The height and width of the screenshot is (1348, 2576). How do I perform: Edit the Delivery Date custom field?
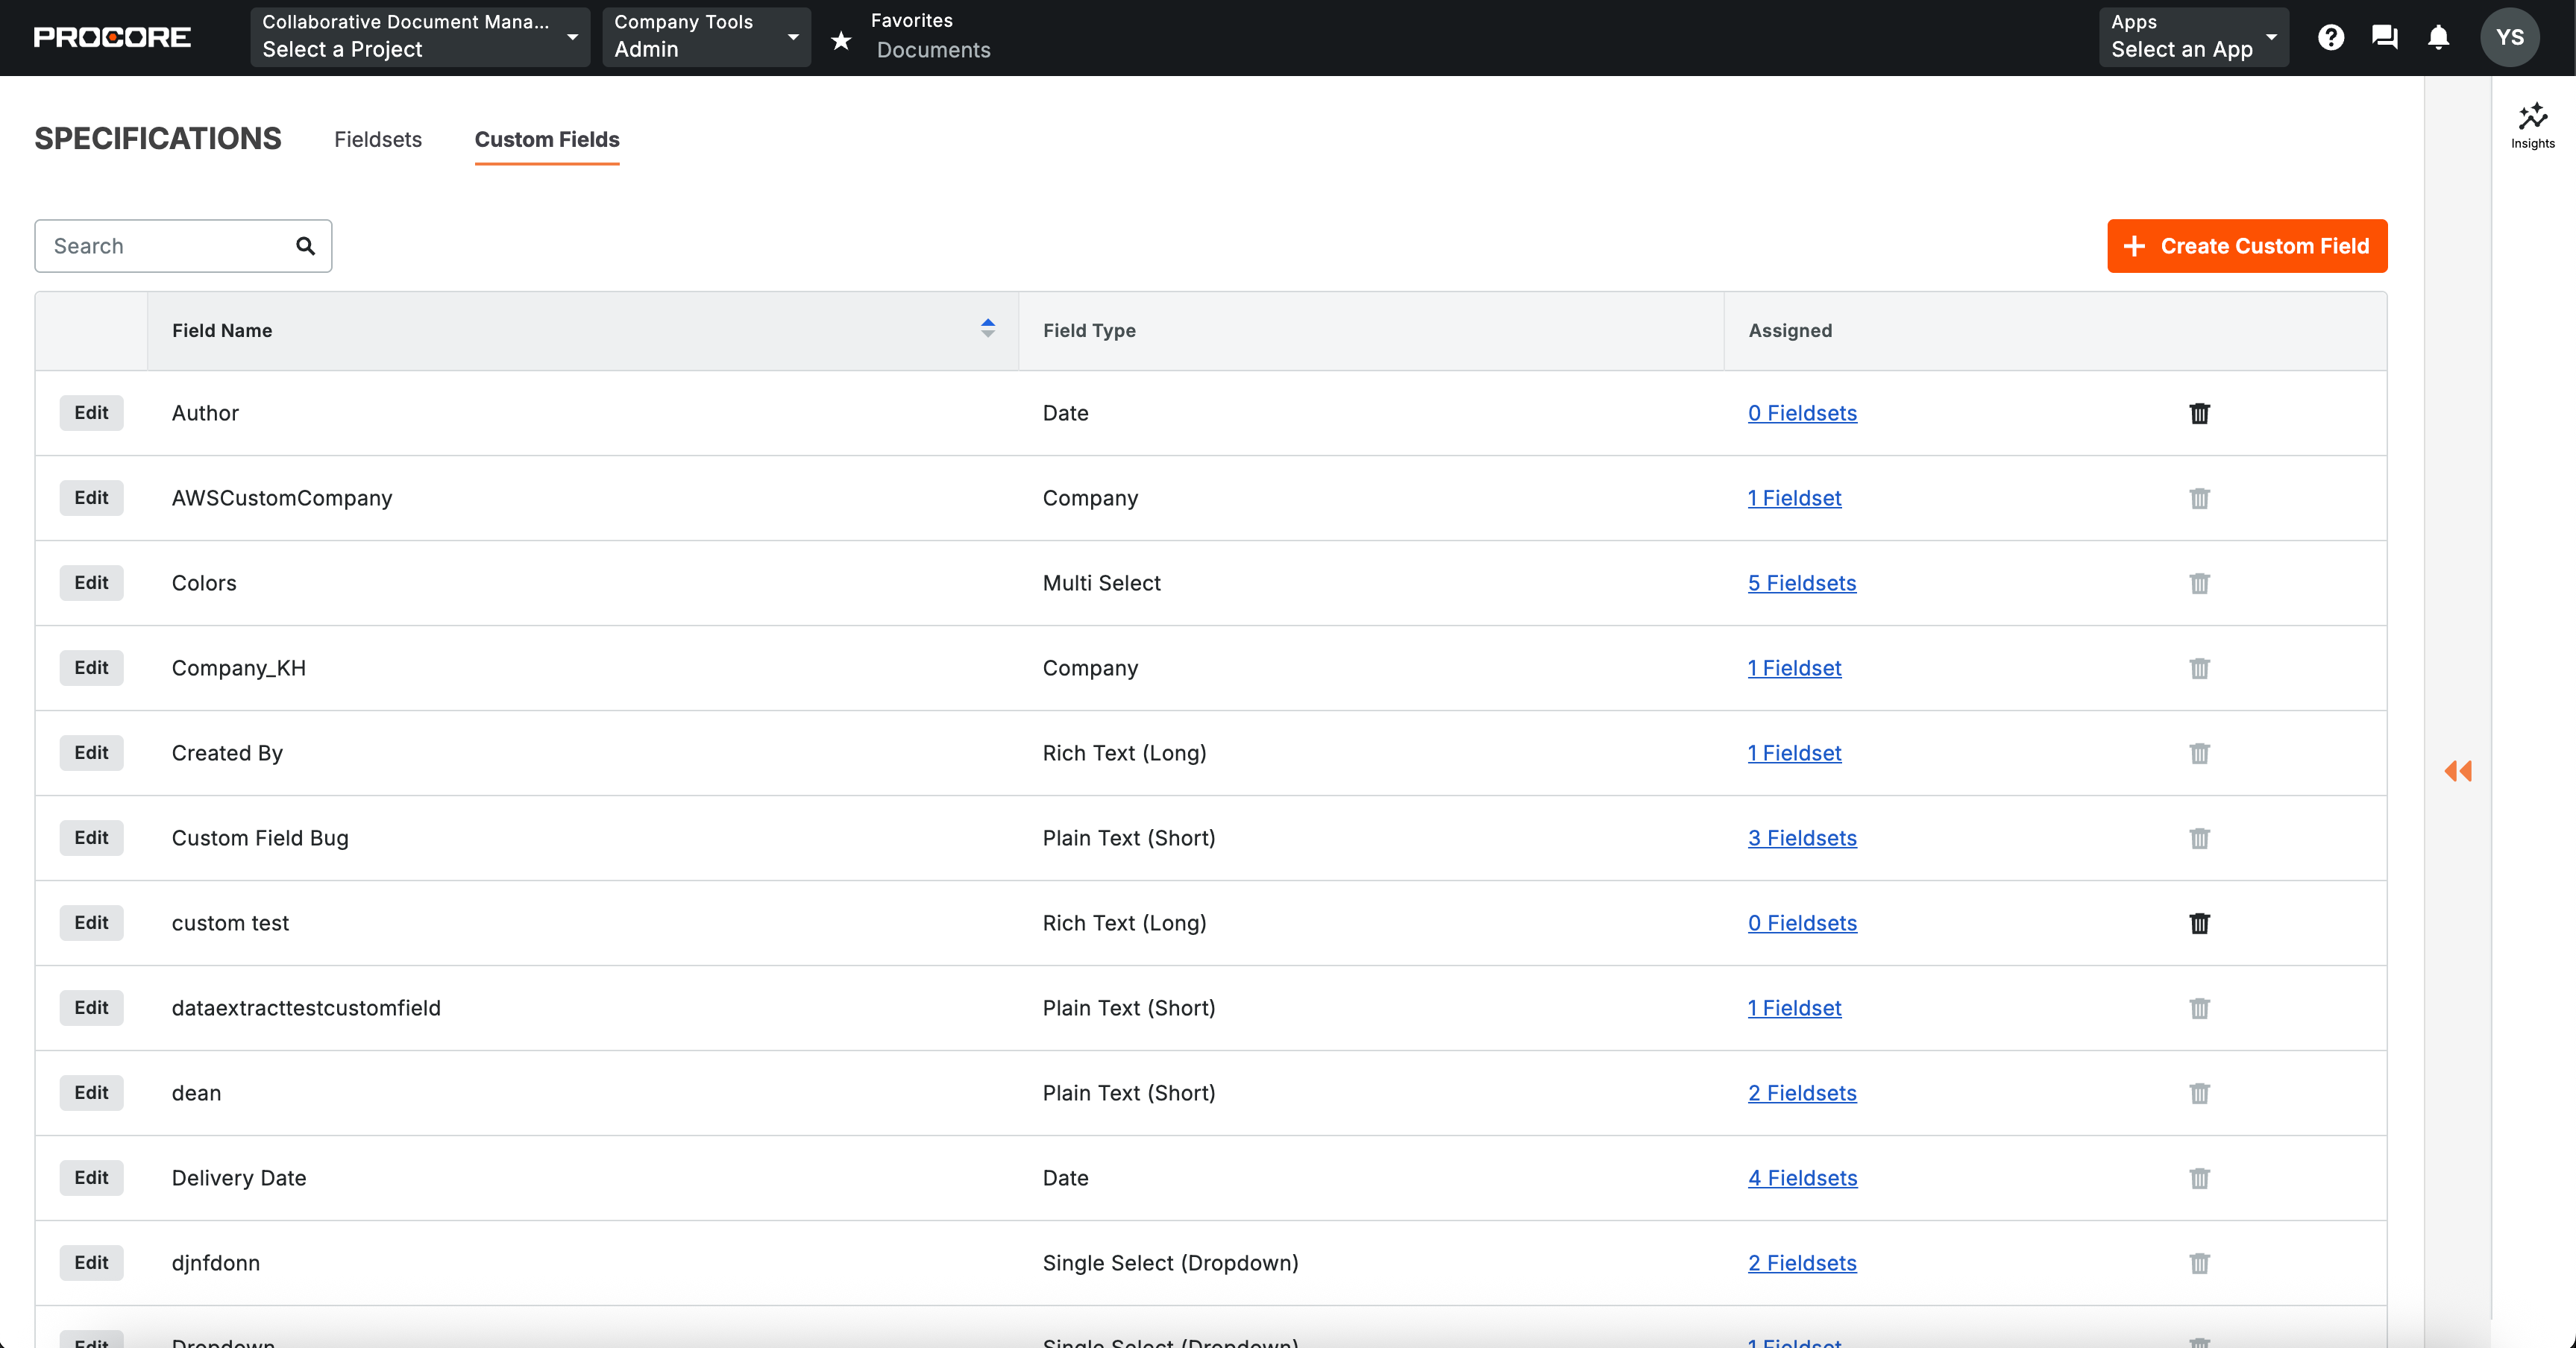click(91, 1177)
